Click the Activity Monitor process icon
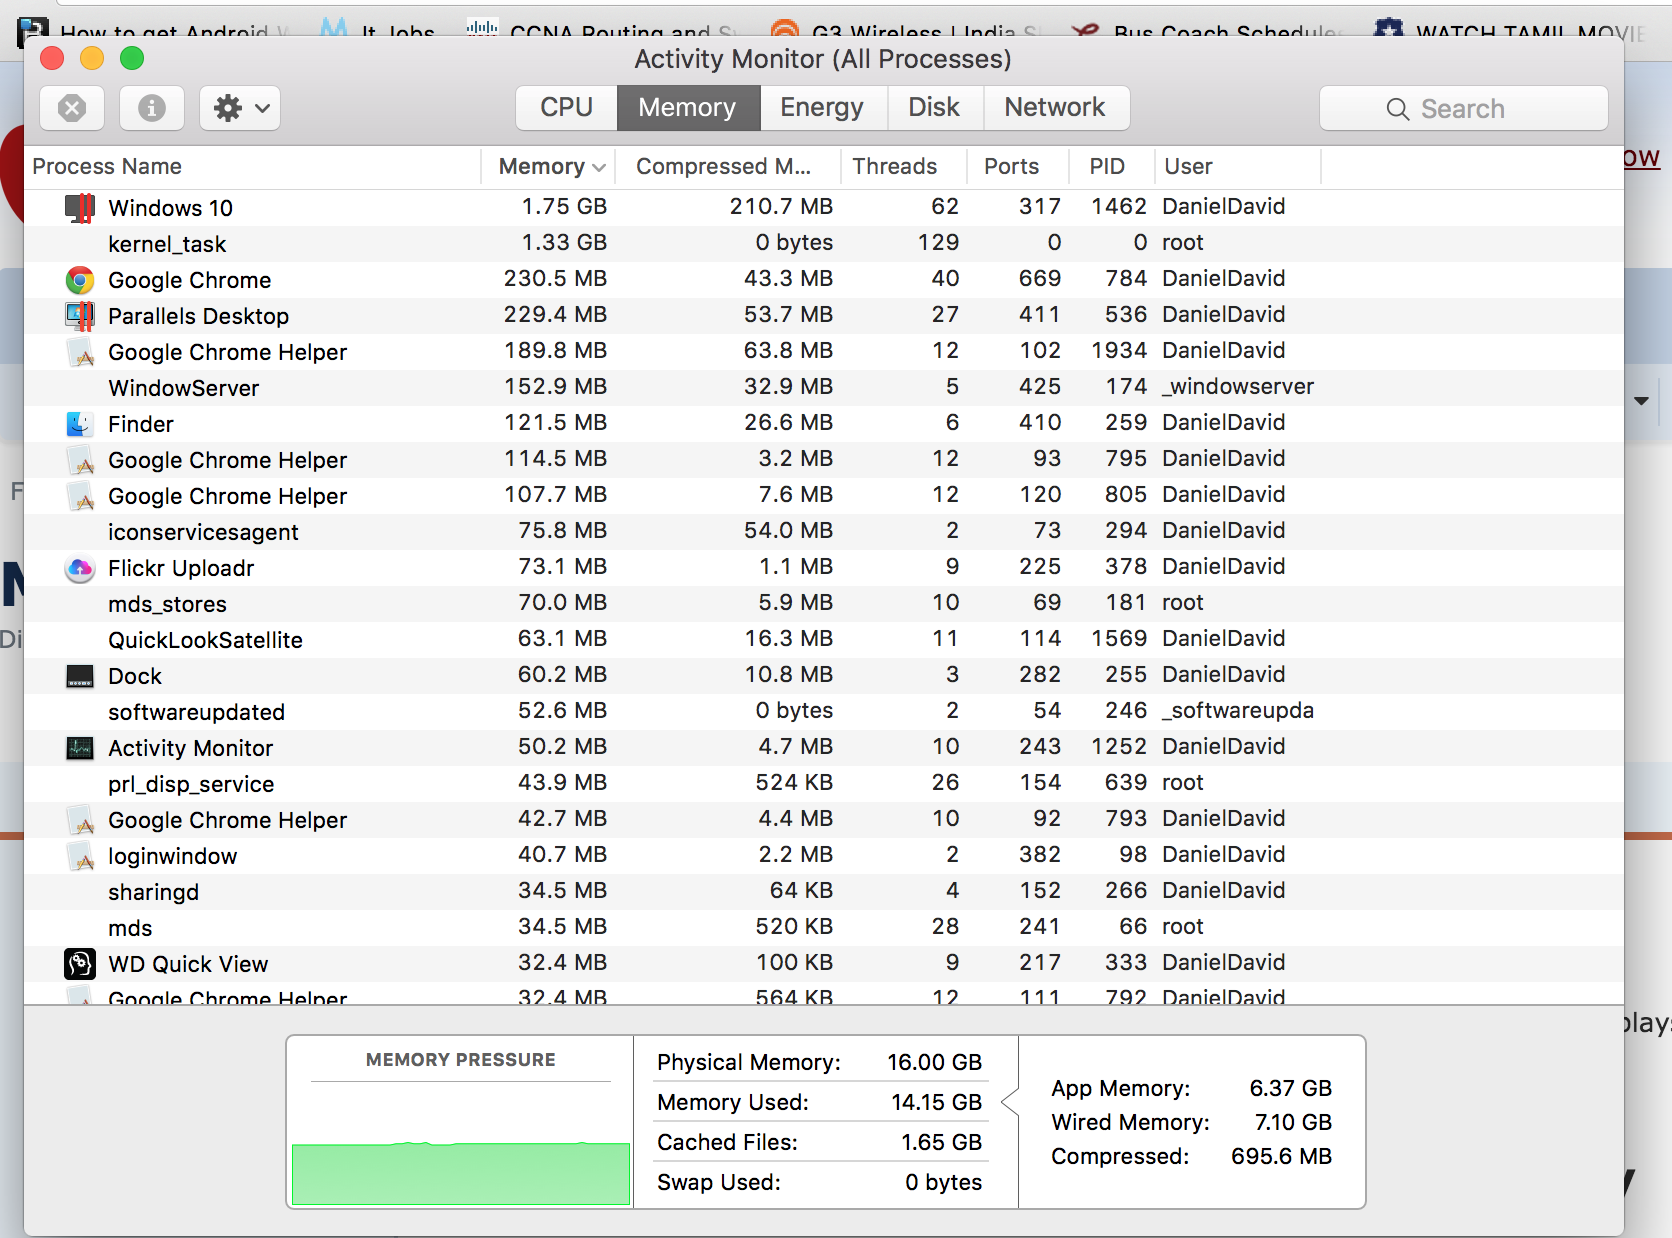 80,748
